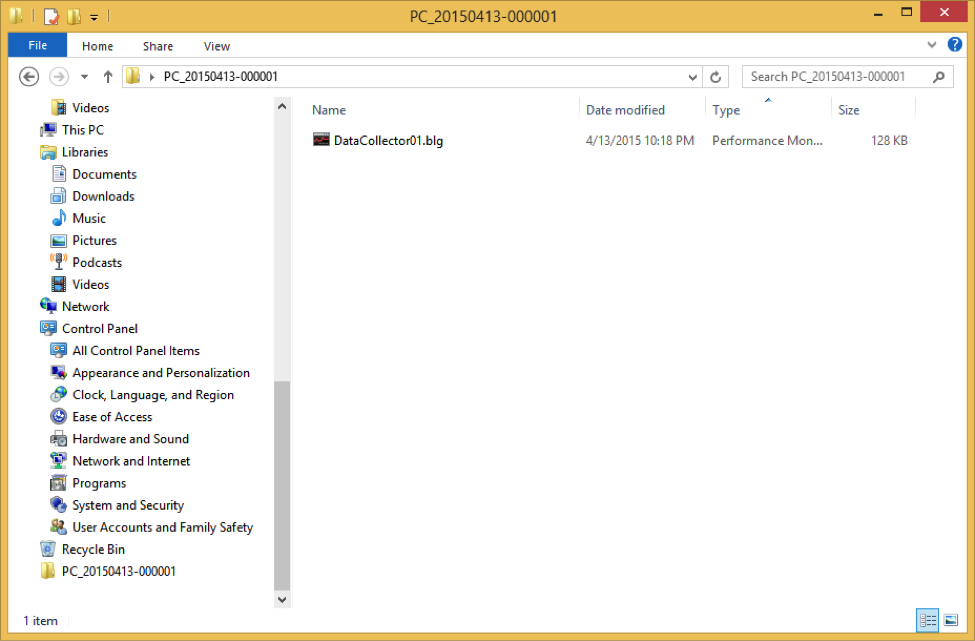Open Clock, Language, and Region

pos(153,395)
